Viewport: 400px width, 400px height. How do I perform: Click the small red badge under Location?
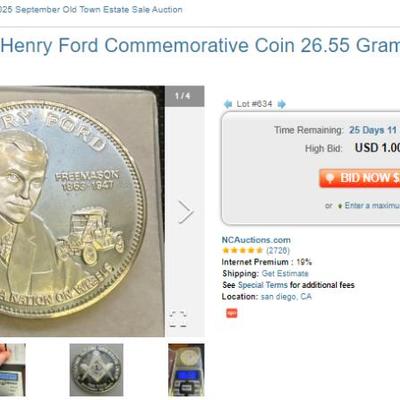coord(232,313)
